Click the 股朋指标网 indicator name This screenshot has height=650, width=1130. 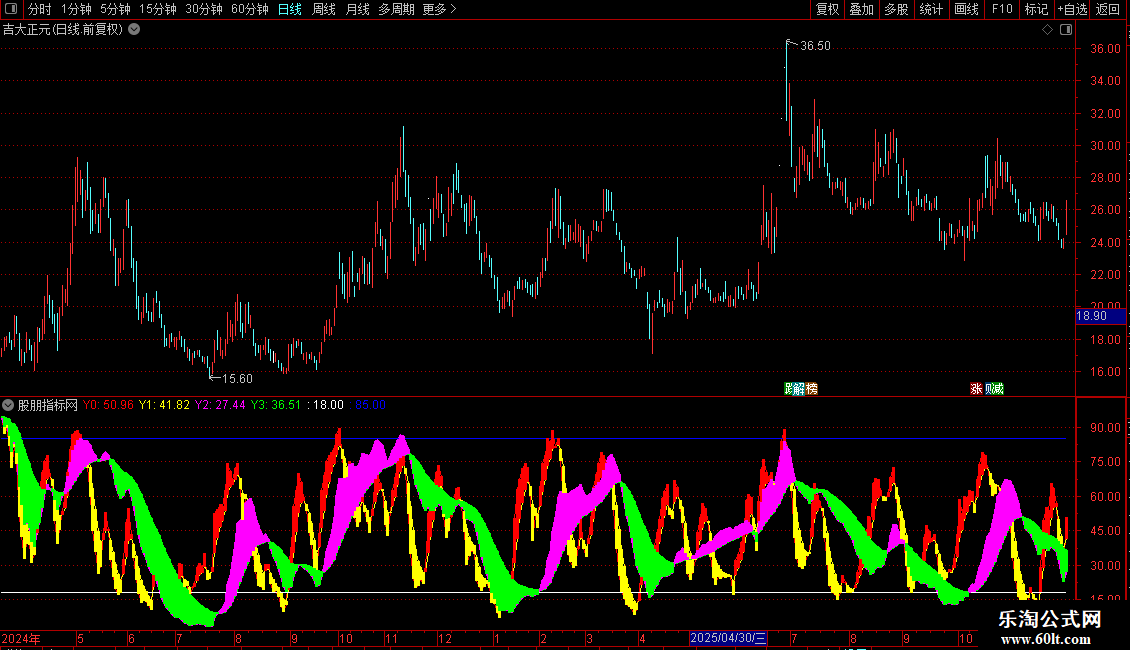tap(48, 405)
